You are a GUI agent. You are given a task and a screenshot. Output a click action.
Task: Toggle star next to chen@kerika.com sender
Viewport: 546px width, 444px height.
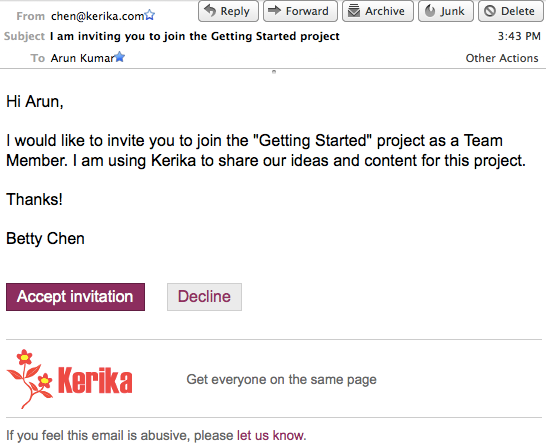[150, 15]
